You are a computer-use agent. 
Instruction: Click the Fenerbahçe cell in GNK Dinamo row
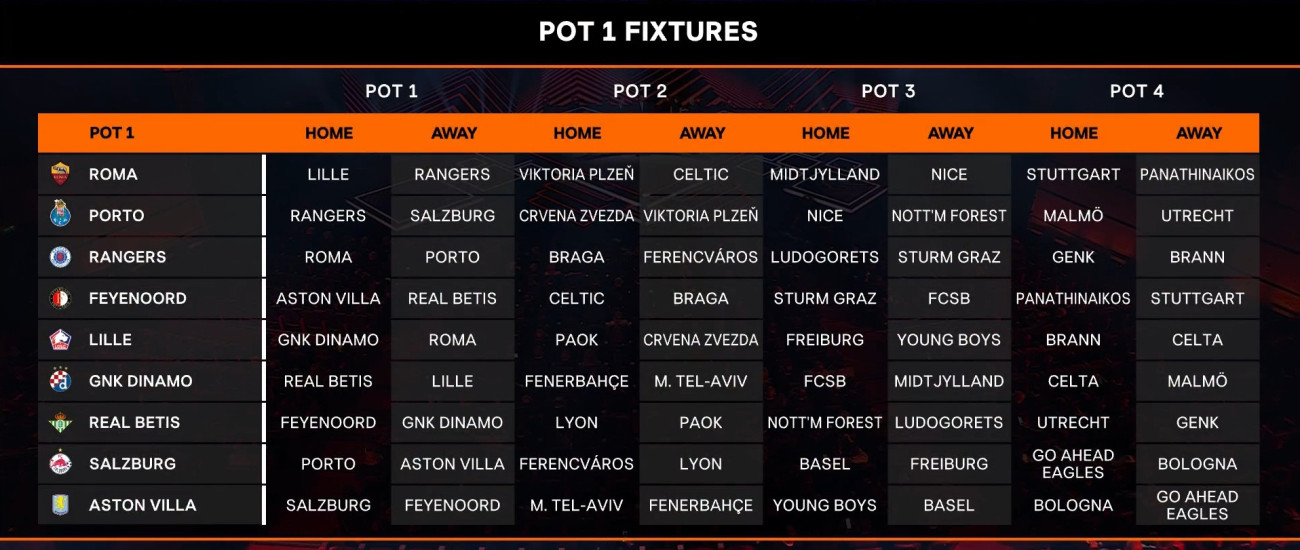(577, 381)
